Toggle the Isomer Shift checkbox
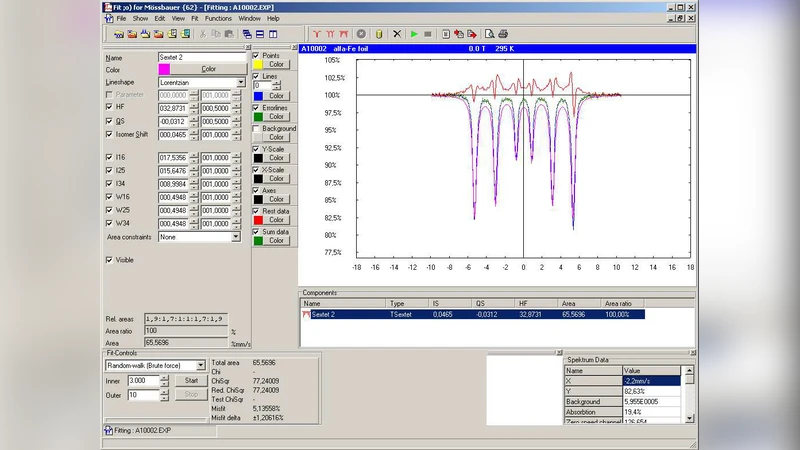 point(109,133)
